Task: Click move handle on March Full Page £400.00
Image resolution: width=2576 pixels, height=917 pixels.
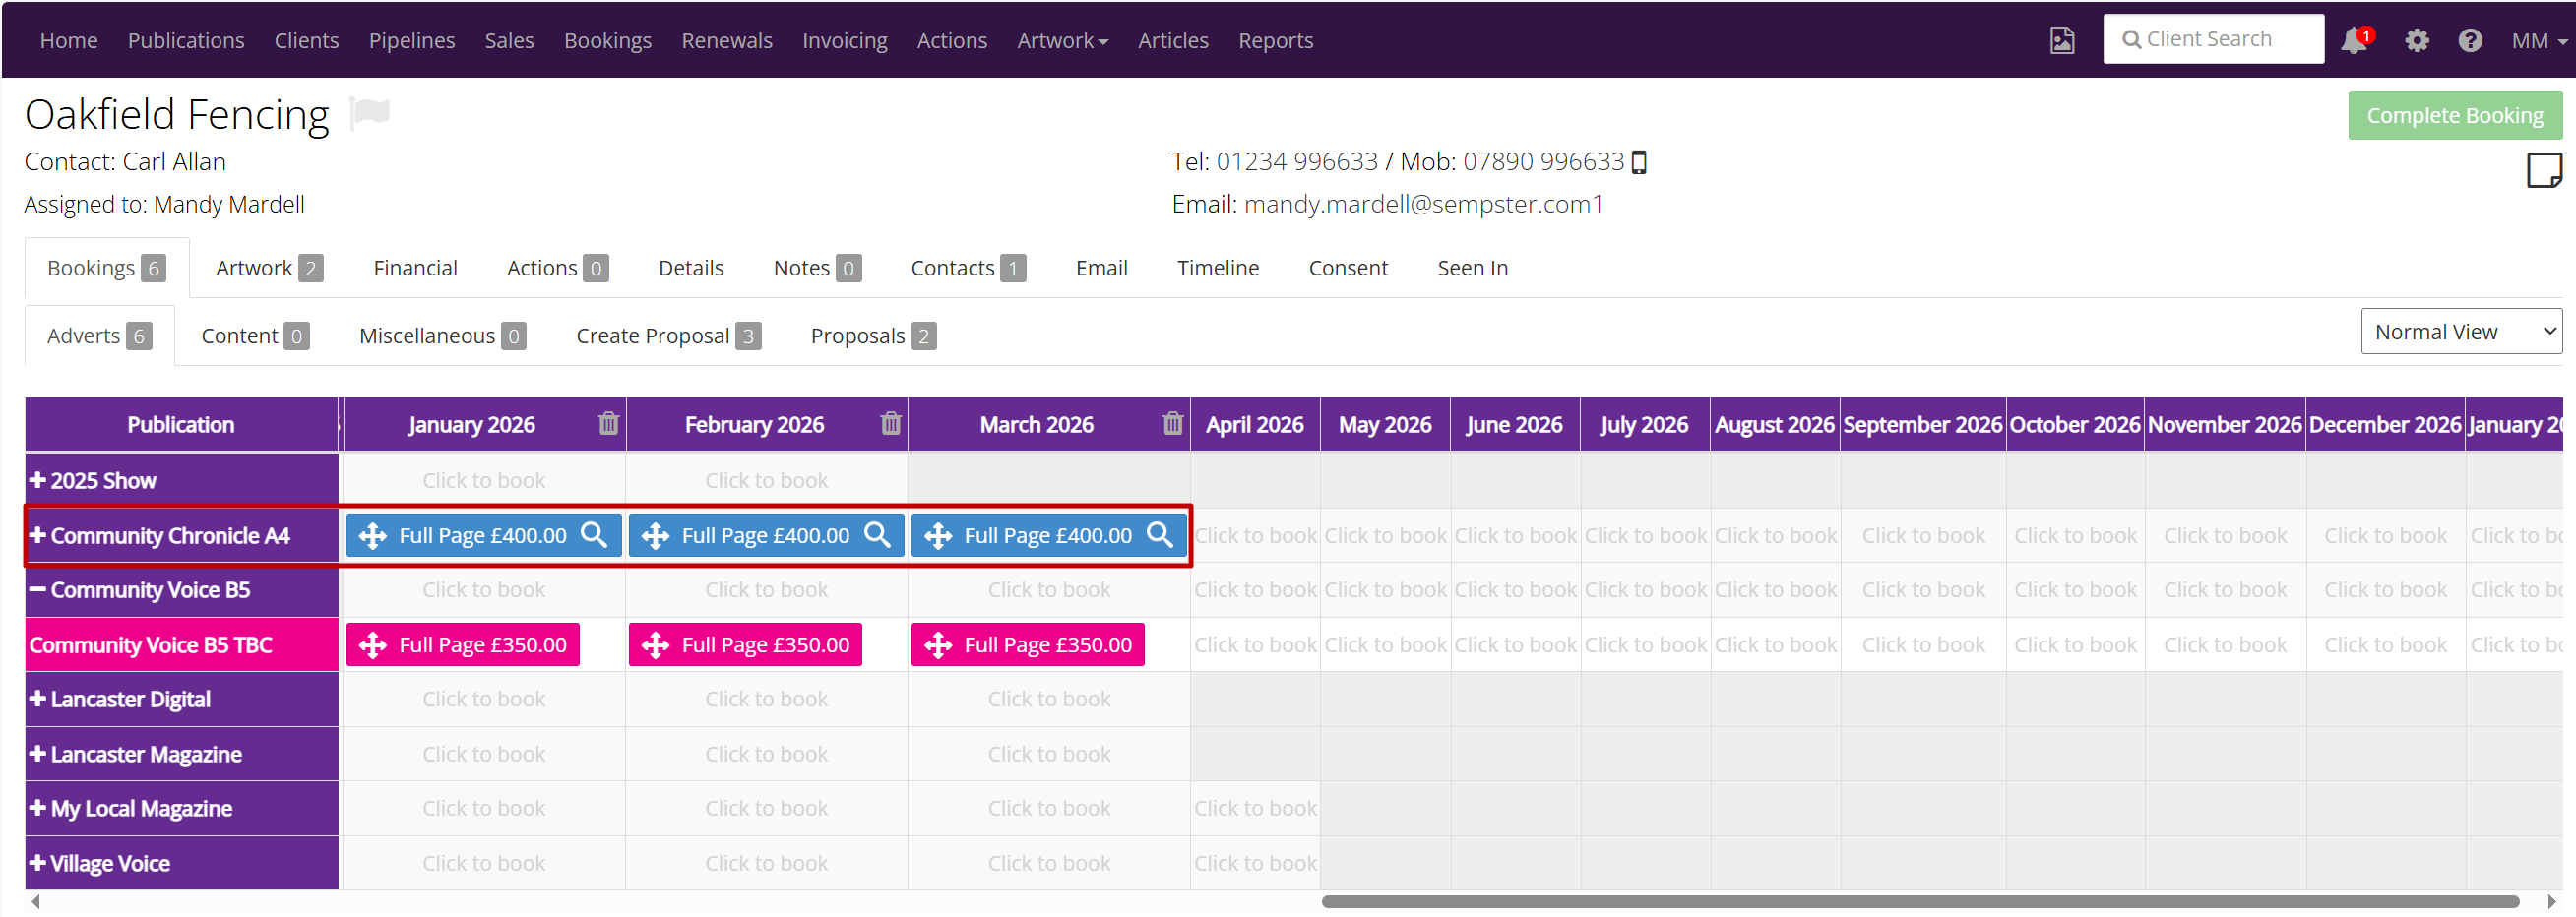Action: tap(938, 536)
